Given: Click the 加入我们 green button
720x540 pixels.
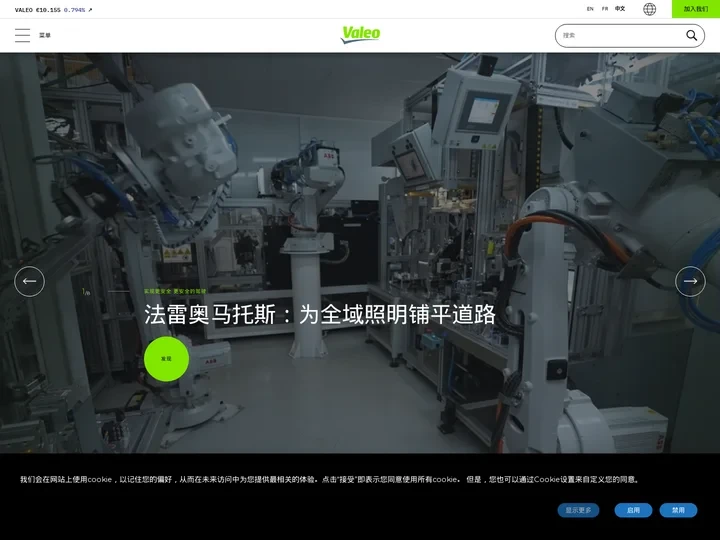Looking at the screenshot, I should [x=696, y=9].
